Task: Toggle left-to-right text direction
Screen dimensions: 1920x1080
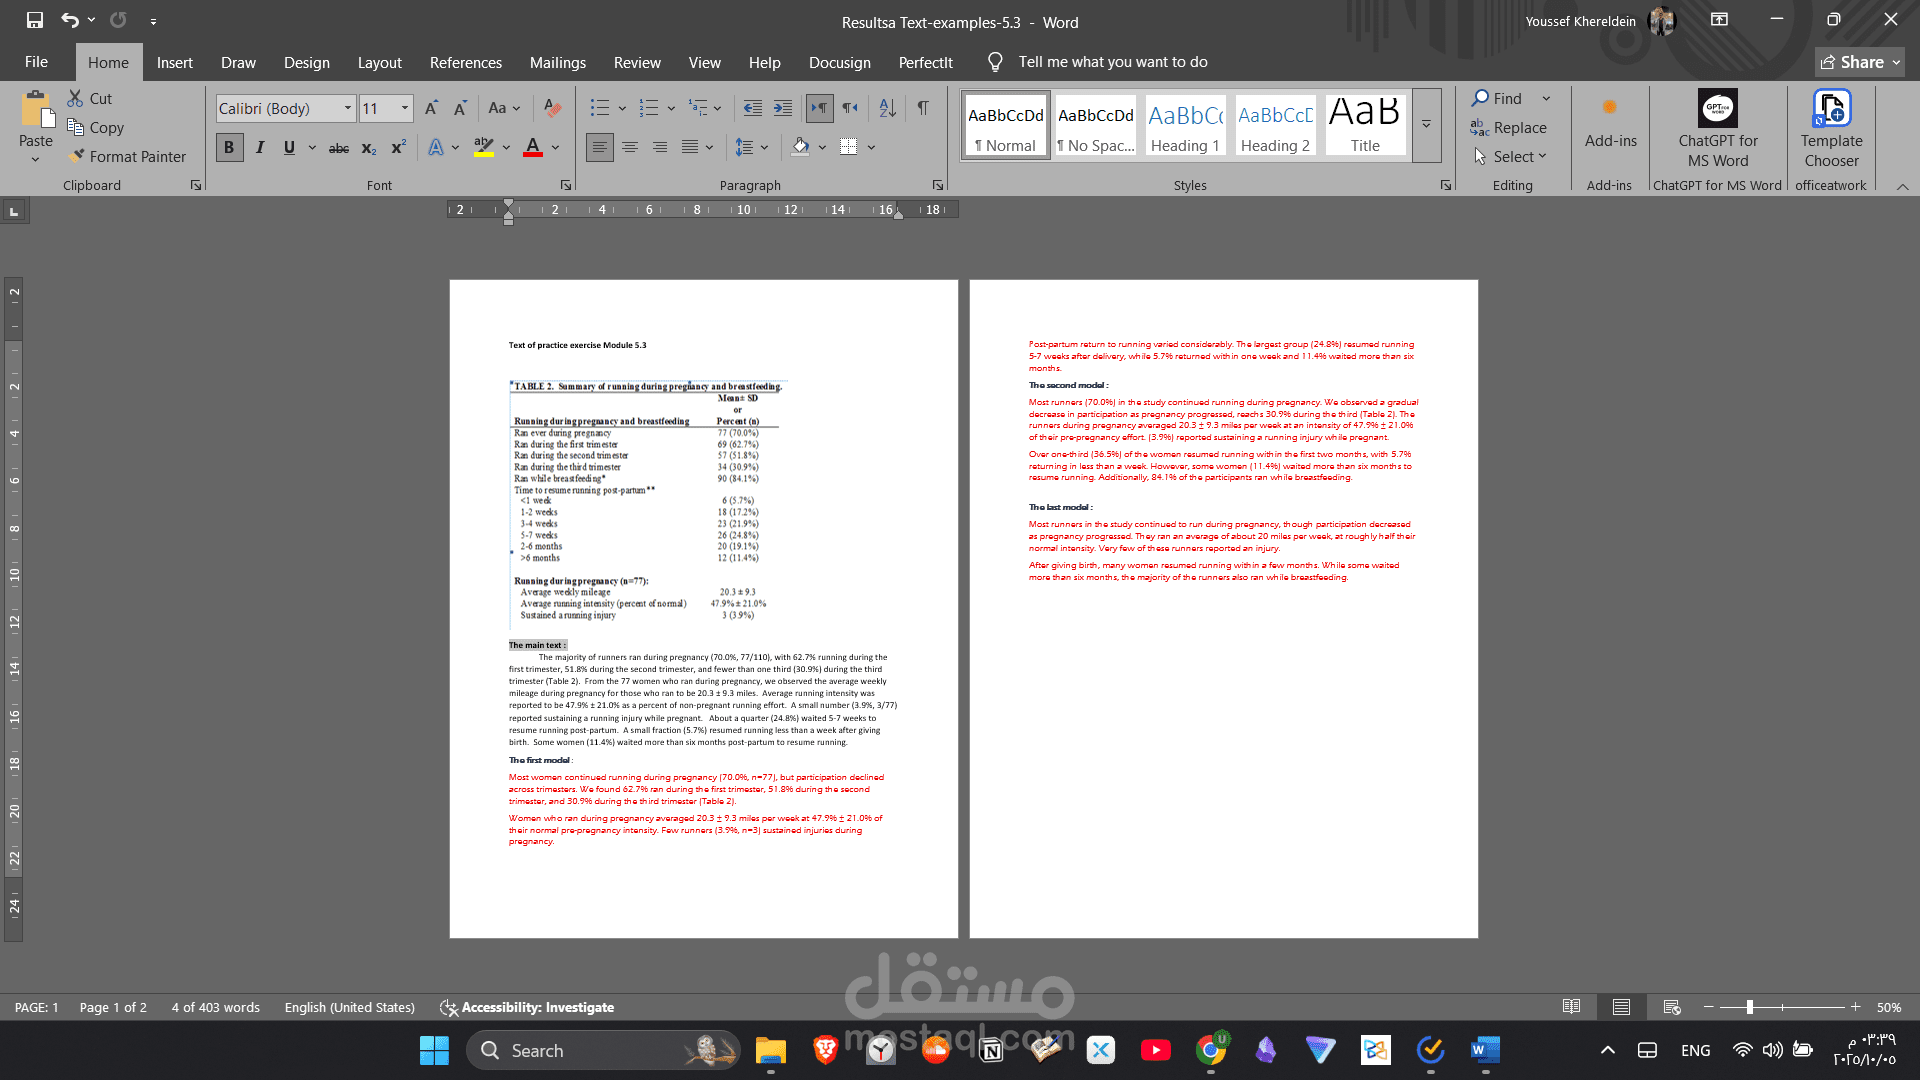Action: point(819,108)
